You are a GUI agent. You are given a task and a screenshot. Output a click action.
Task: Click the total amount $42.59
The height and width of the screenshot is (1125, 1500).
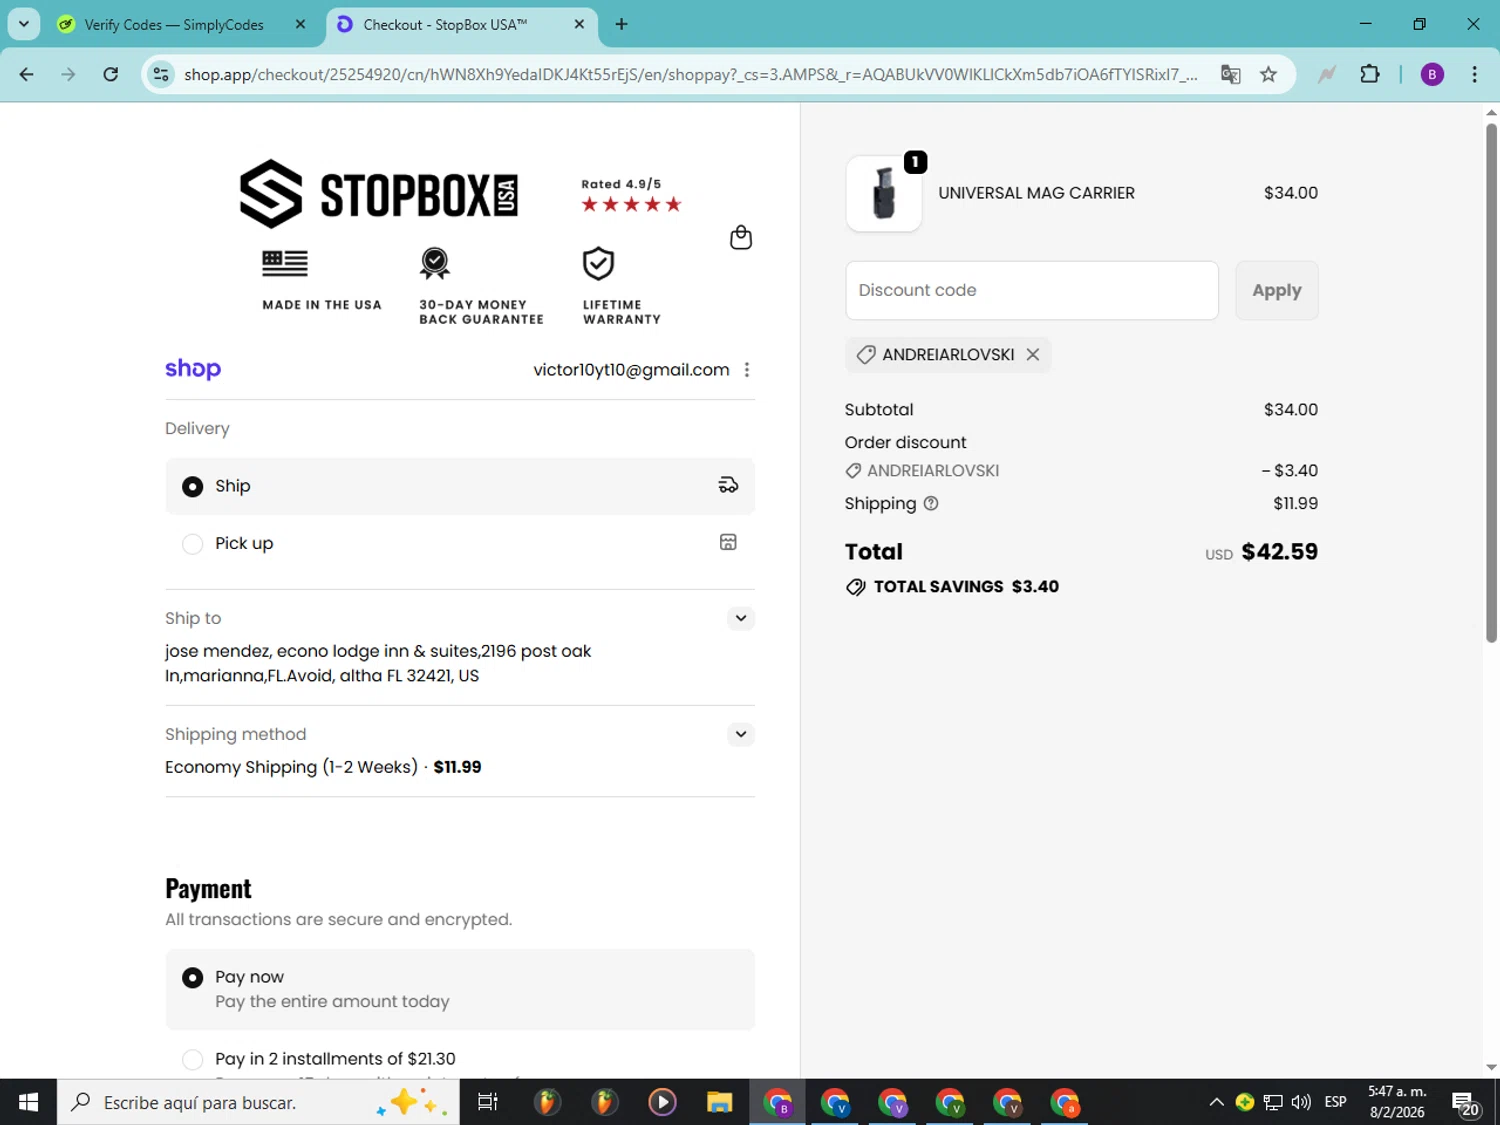1279,552
